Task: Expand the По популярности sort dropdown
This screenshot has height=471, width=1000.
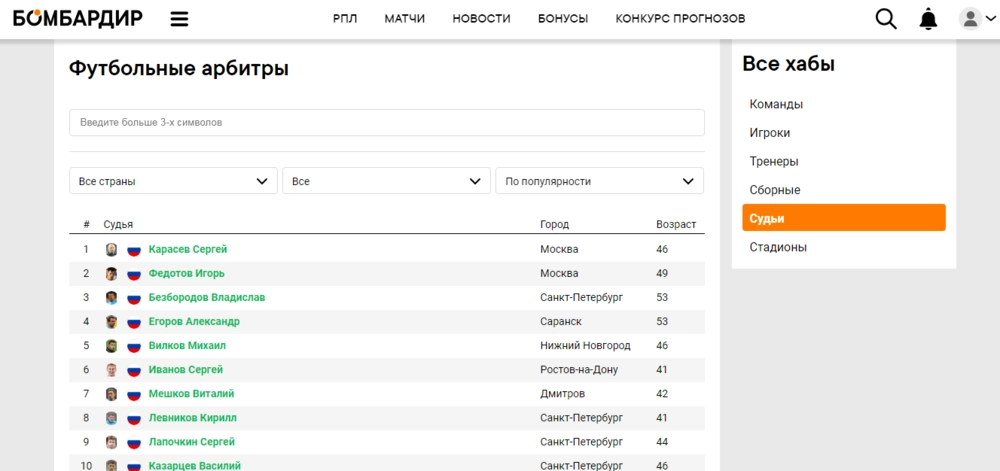Action: tap(599, 181)
